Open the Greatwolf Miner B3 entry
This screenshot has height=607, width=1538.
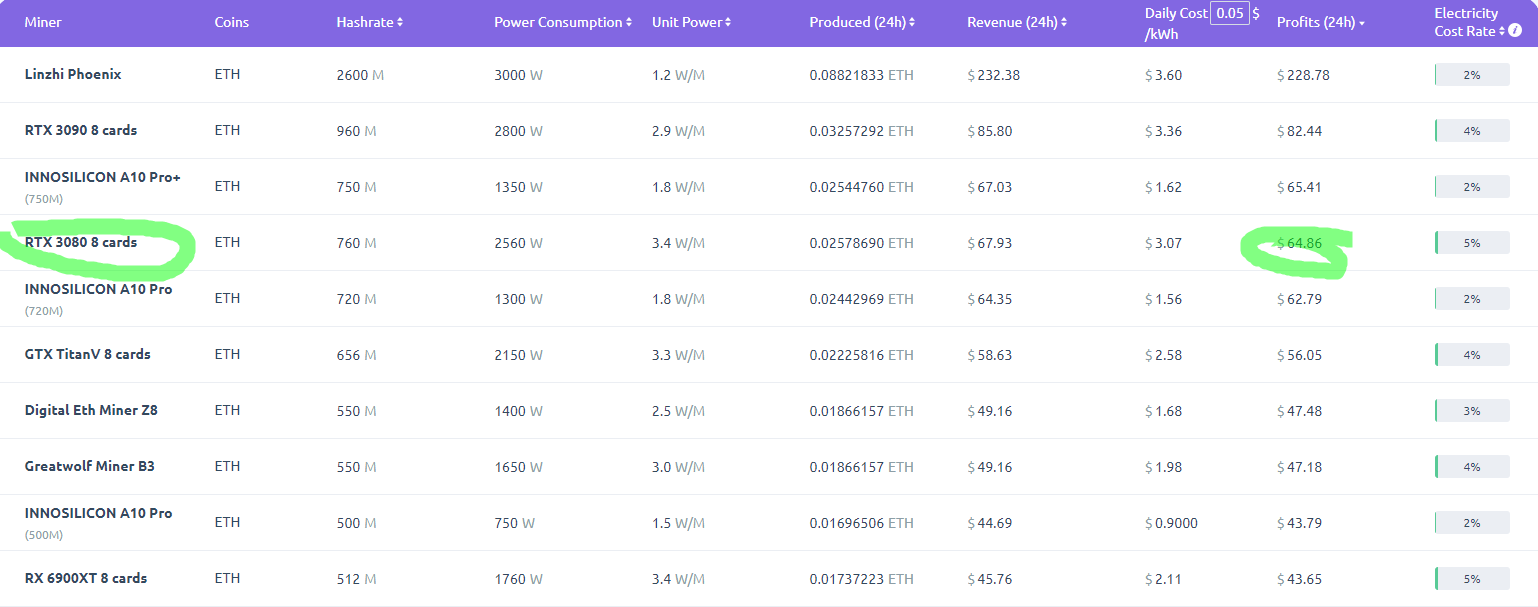90,466
